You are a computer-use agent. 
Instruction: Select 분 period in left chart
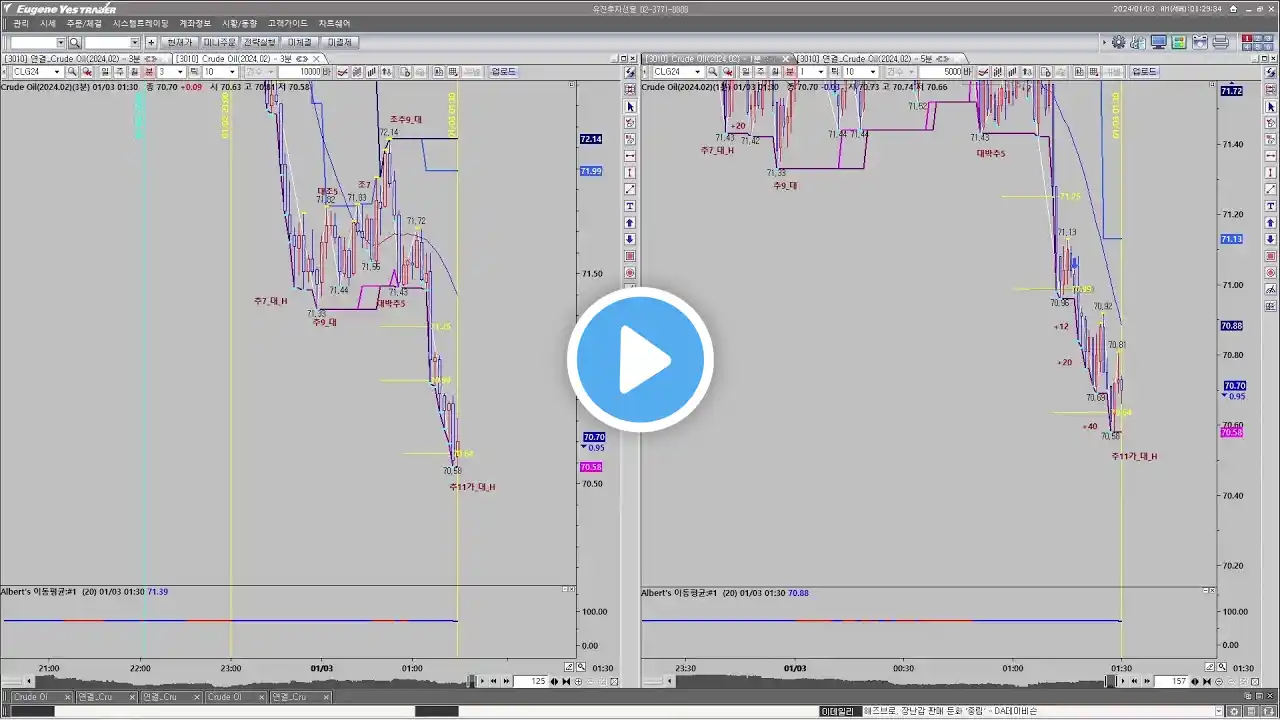point(148,71)
